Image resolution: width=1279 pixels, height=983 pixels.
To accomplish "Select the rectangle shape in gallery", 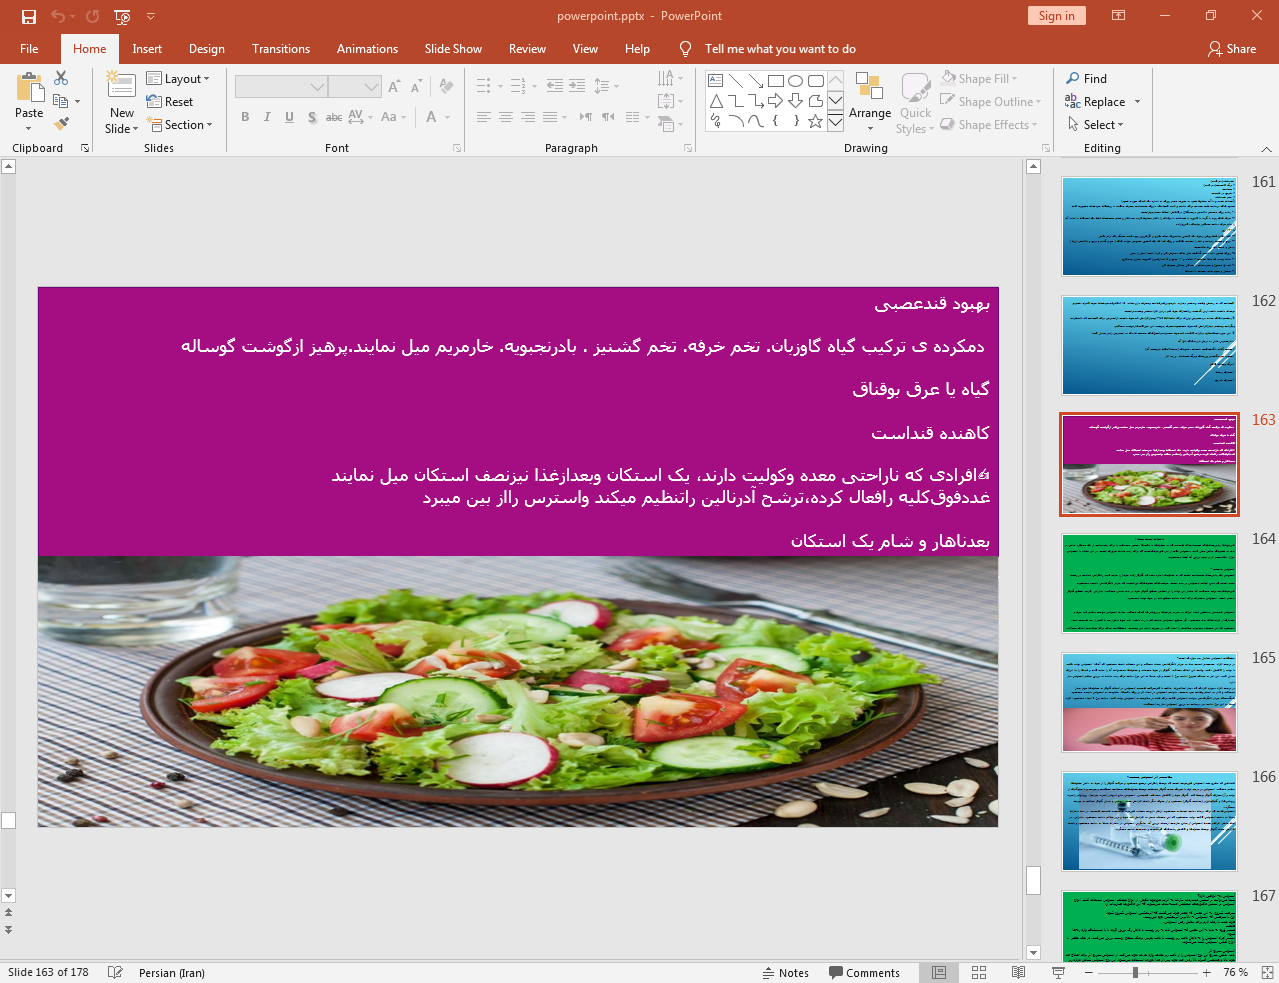I will (775, 81).
